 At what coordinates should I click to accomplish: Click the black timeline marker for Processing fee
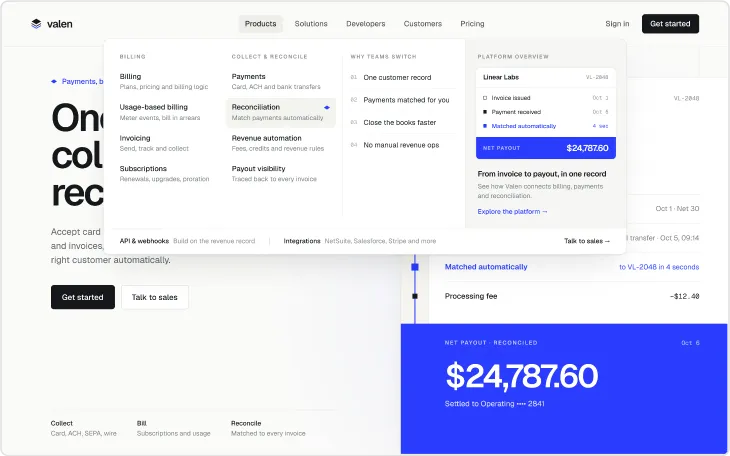click(x=415, y=296)
